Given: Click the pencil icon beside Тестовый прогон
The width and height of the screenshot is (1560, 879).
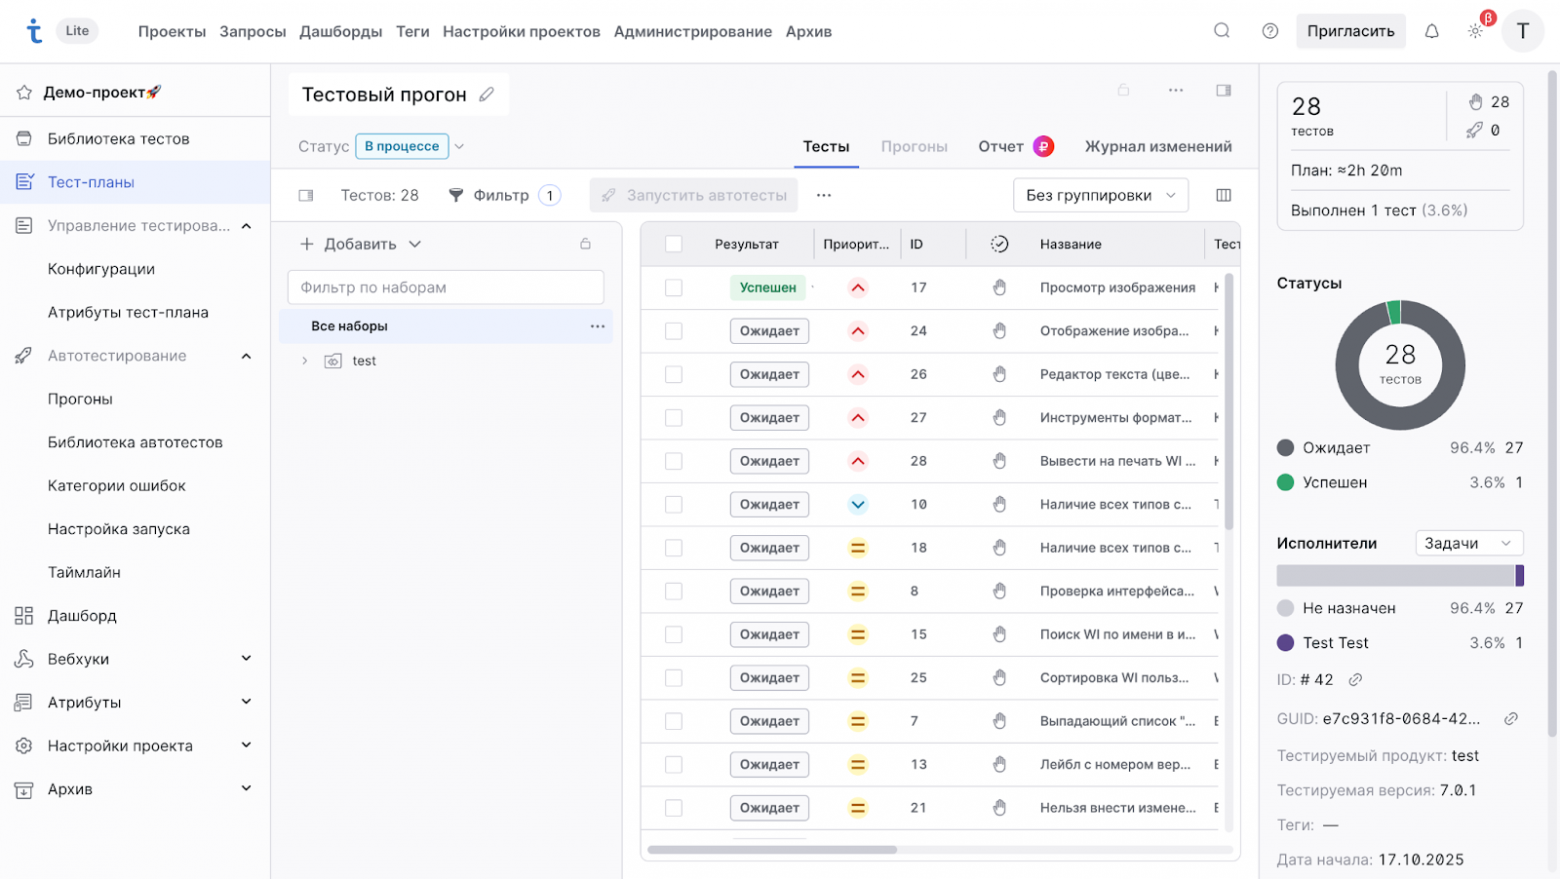Looking at the screenshot, I should point(487,94).
